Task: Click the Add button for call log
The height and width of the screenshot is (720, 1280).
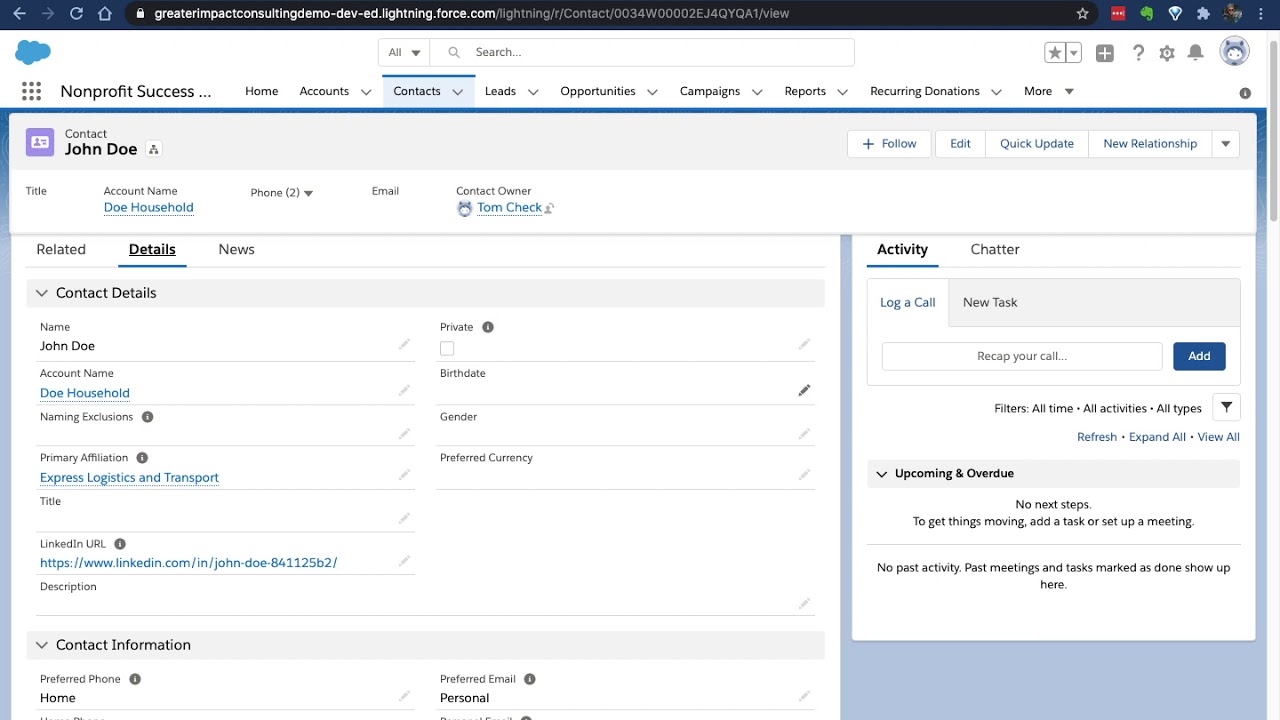Action: 1199,356
